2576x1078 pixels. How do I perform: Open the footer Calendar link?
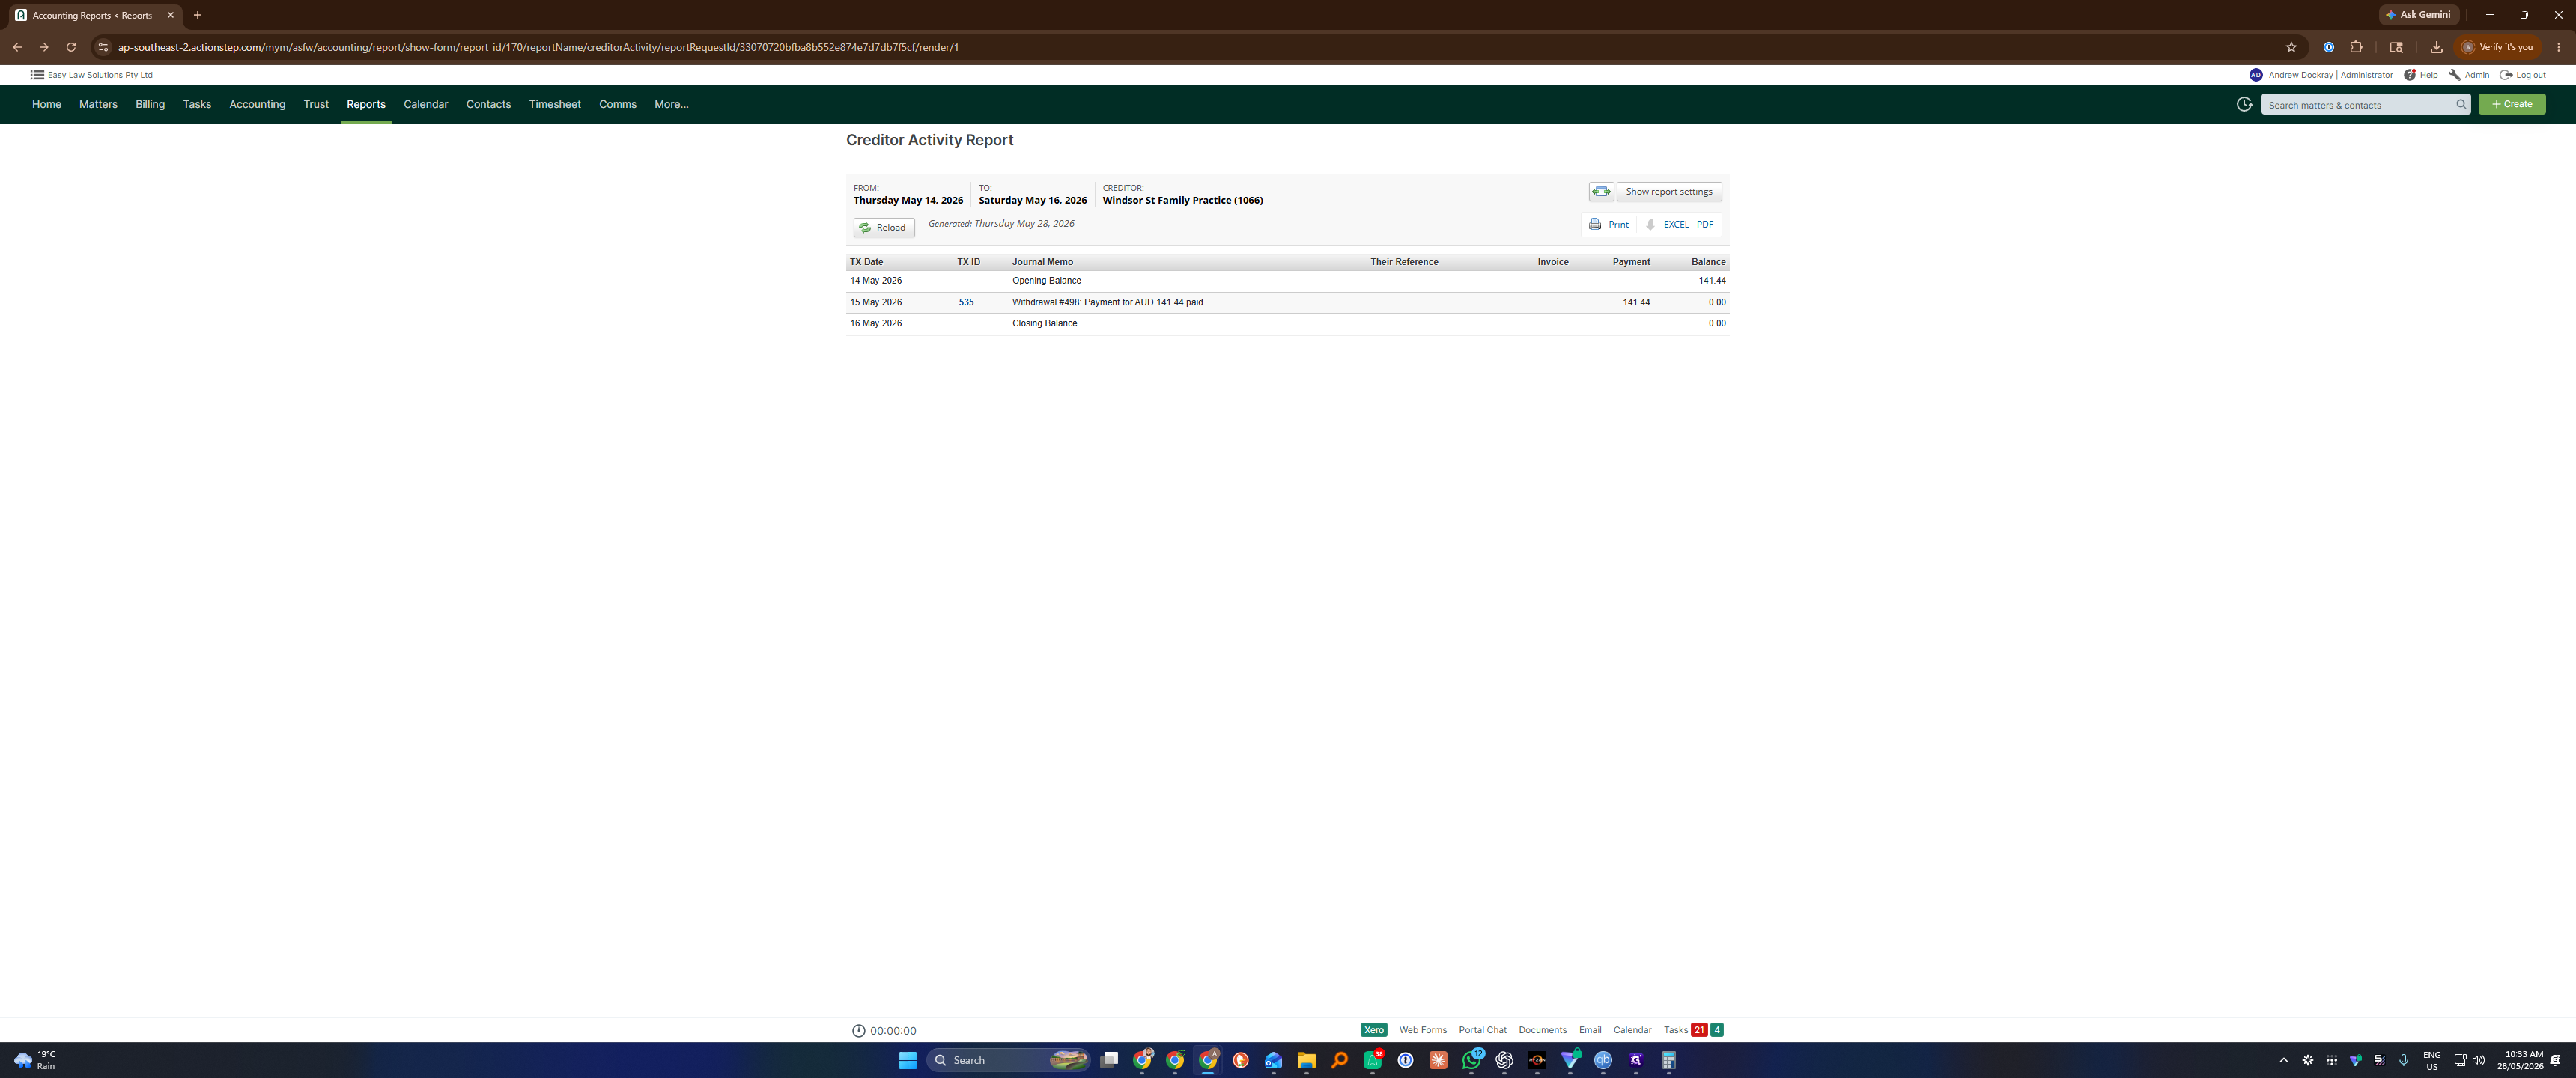1632,1030
